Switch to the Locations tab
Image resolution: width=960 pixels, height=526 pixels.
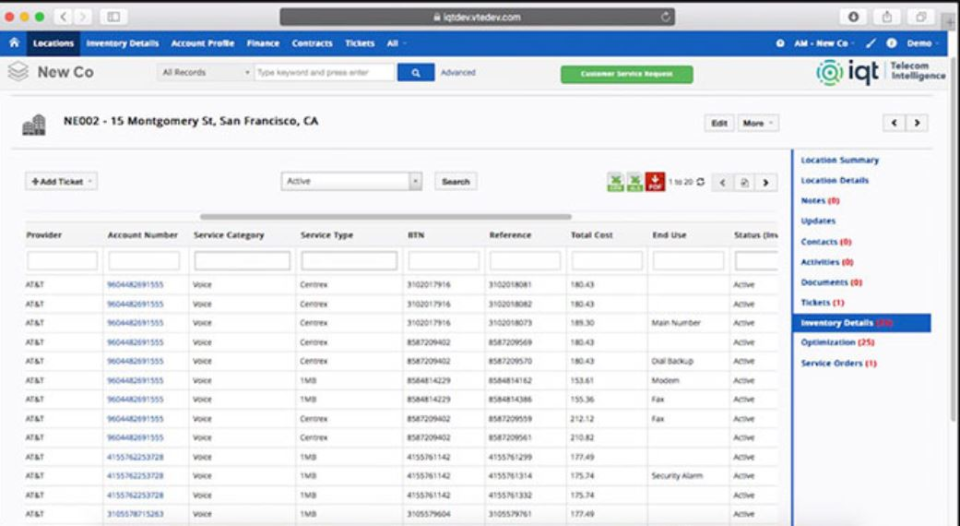click(x=53, y=43)
